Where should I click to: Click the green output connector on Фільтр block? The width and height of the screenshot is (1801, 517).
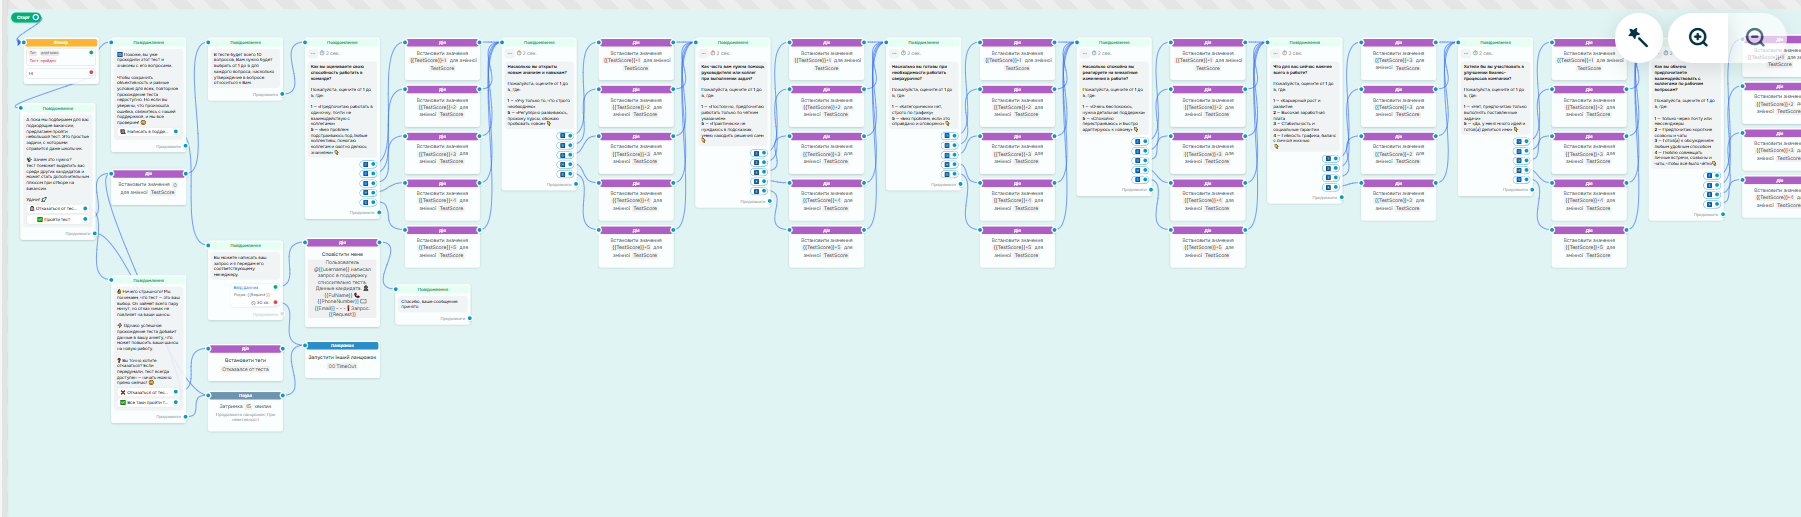click(92, 52)
